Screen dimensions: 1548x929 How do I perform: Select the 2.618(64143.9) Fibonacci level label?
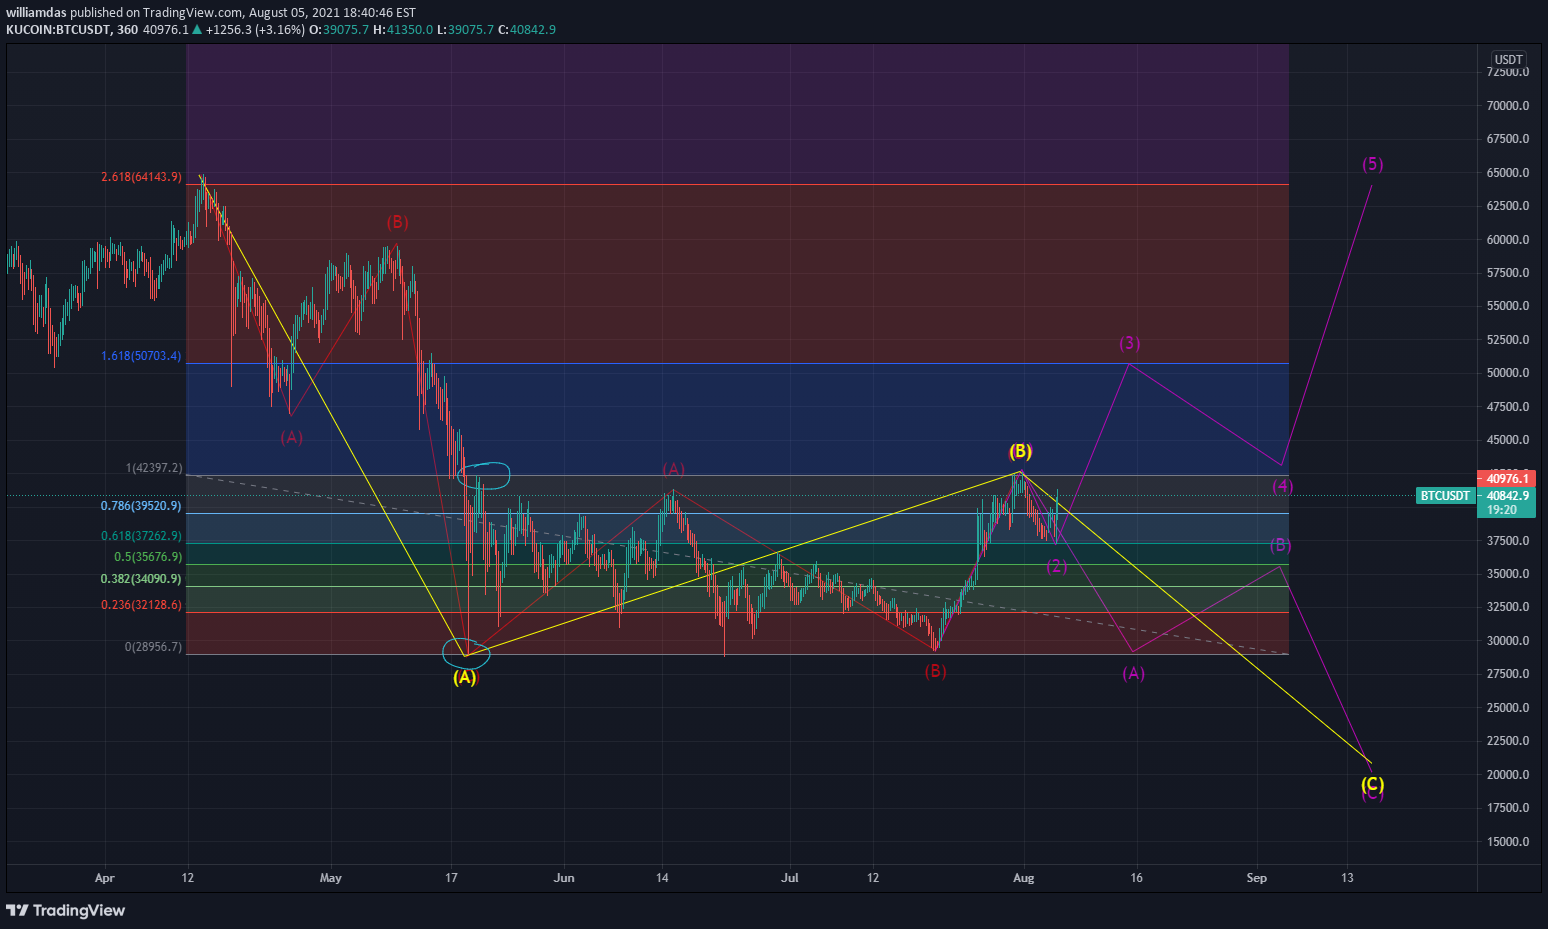141,177
